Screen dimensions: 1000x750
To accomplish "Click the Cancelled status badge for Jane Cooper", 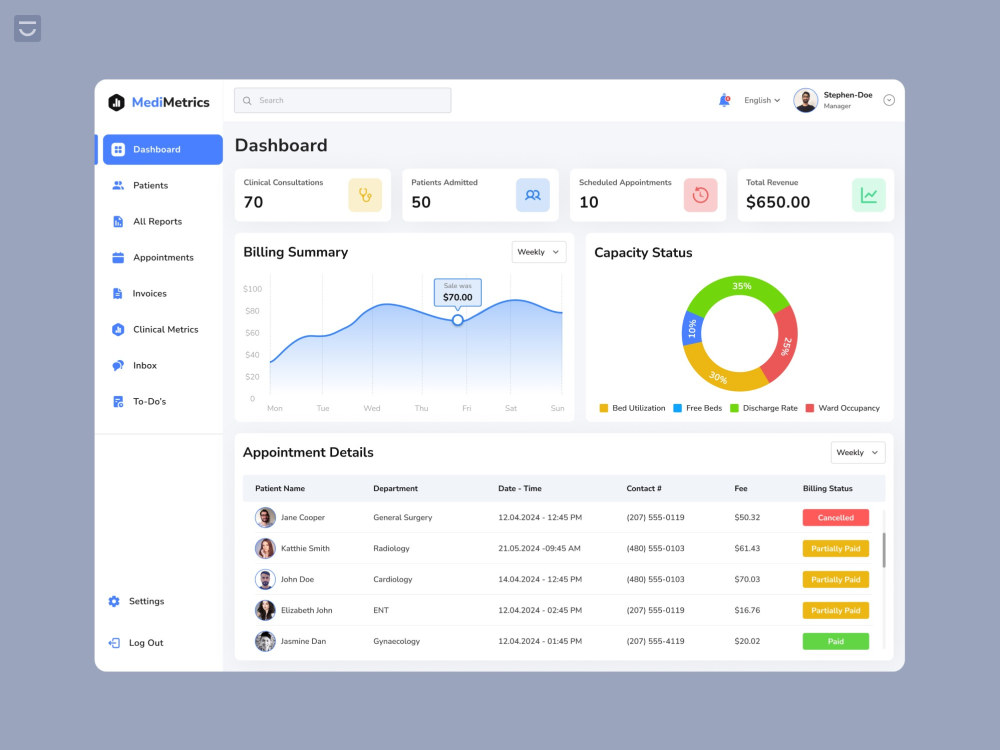I will (x=835, y=517).
